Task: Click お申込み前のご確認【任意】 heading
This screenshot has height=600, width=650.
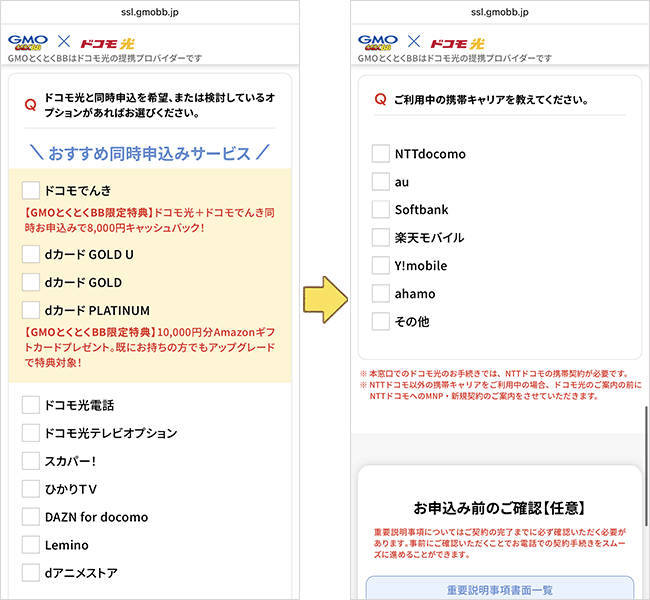Action: [x=500, y=508]
